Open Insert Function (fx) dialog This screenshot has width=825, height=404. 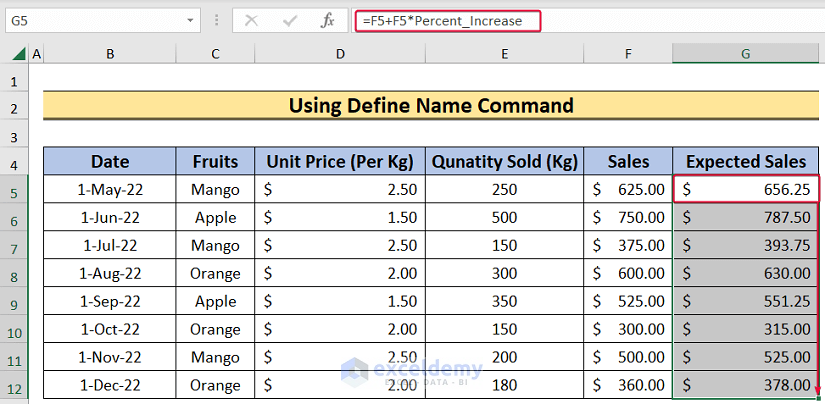point(327,20)
